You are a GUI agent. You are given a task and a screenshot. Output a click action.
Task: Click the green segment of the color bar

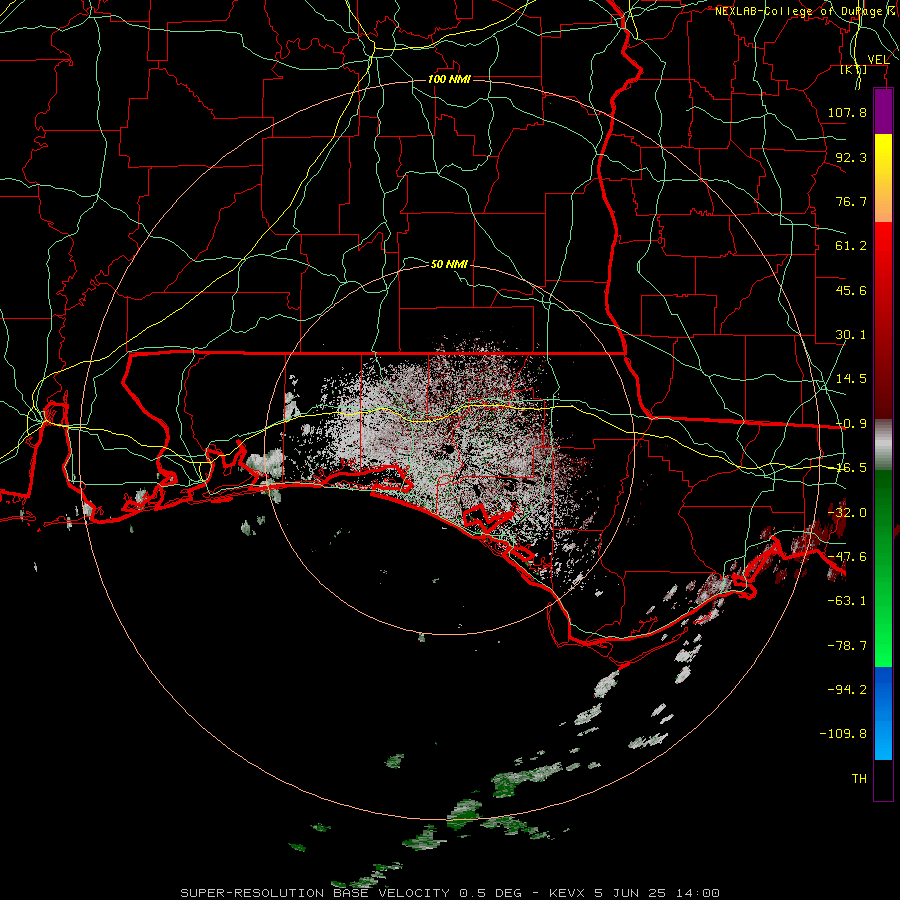click(883, 568)
